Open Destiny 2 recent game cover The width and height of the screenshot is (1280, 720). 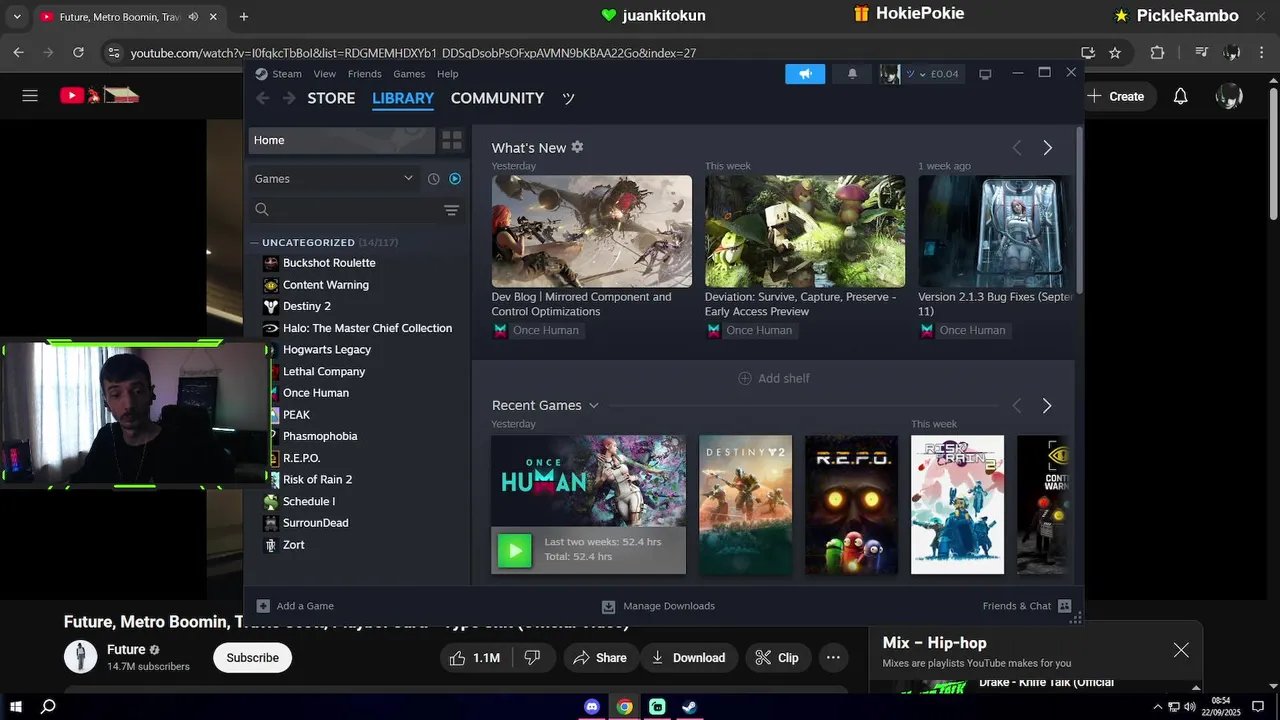point(745,505)
